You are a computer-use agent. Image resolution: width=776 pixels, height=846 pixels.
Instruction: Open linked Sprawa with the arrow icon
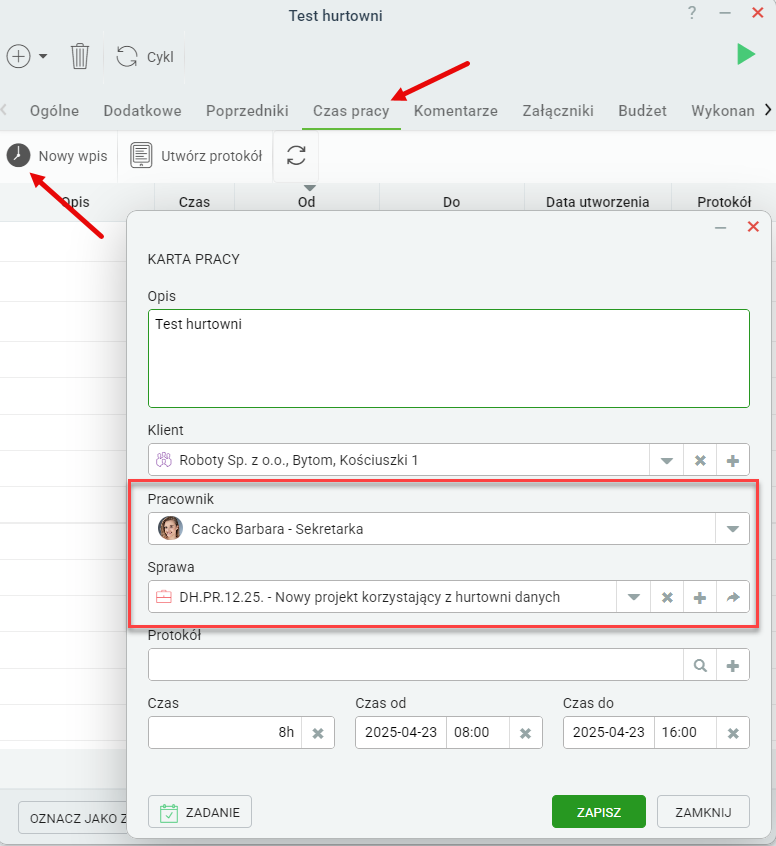pyautogui.click(x=733, y=597)
